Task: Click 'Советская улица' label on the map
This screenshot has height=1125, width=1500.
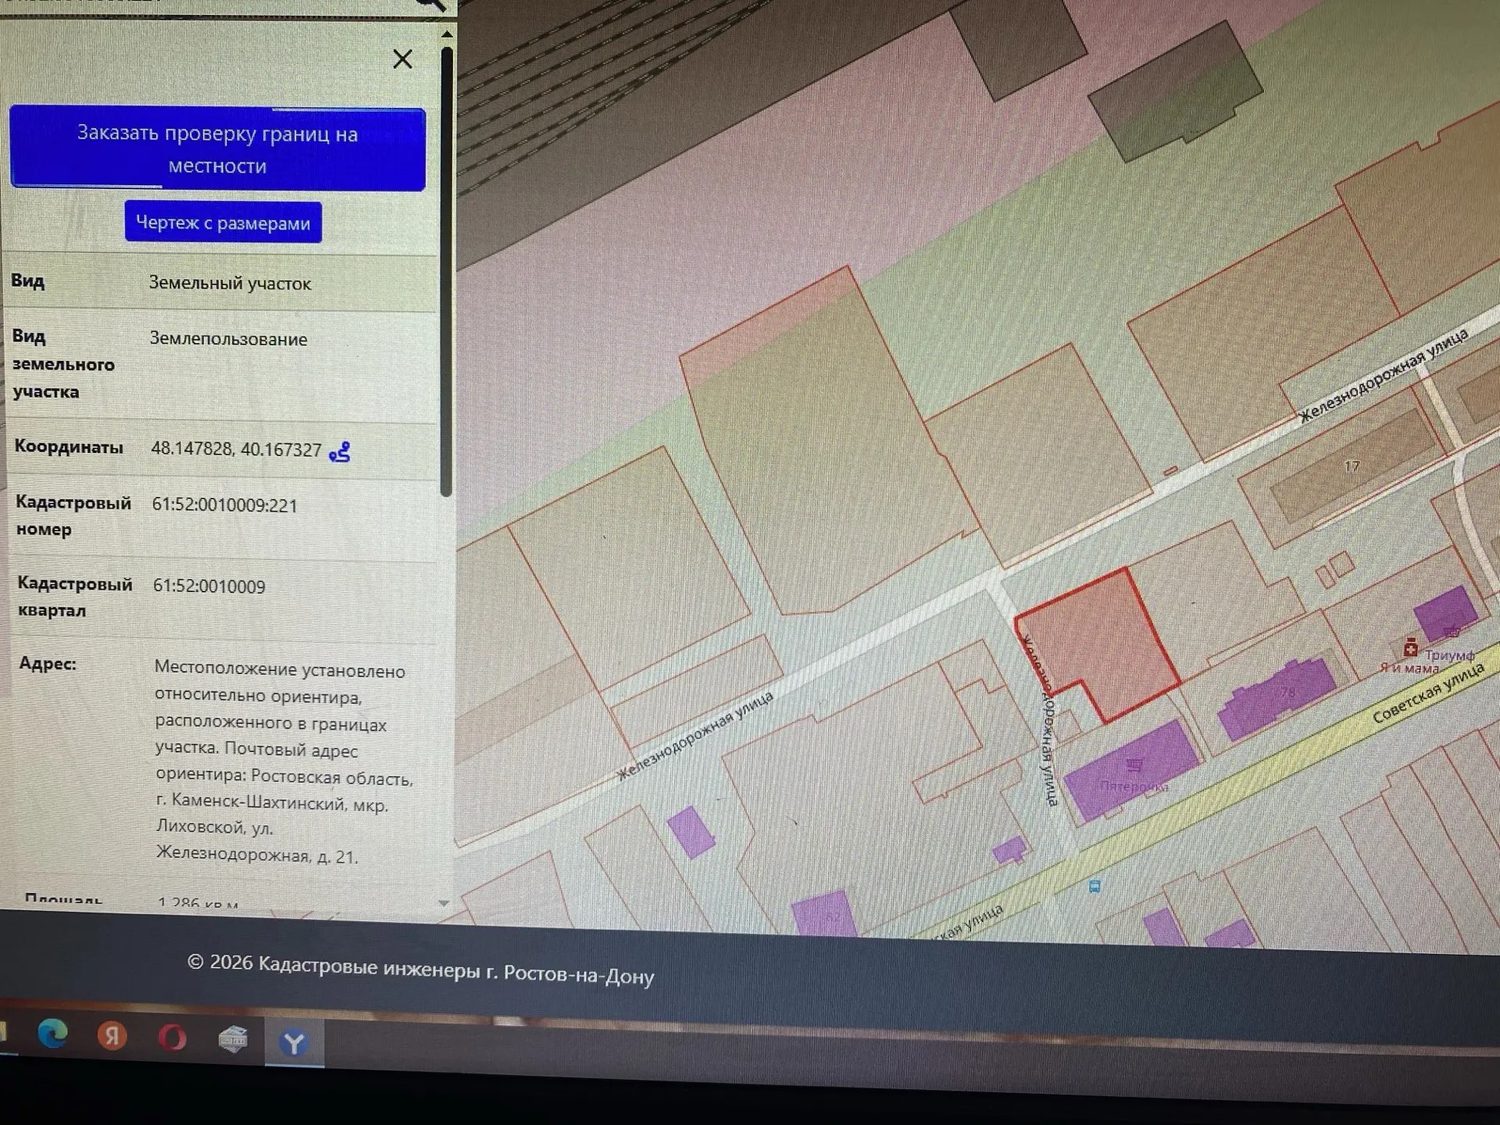Action: coord(1427,693)
